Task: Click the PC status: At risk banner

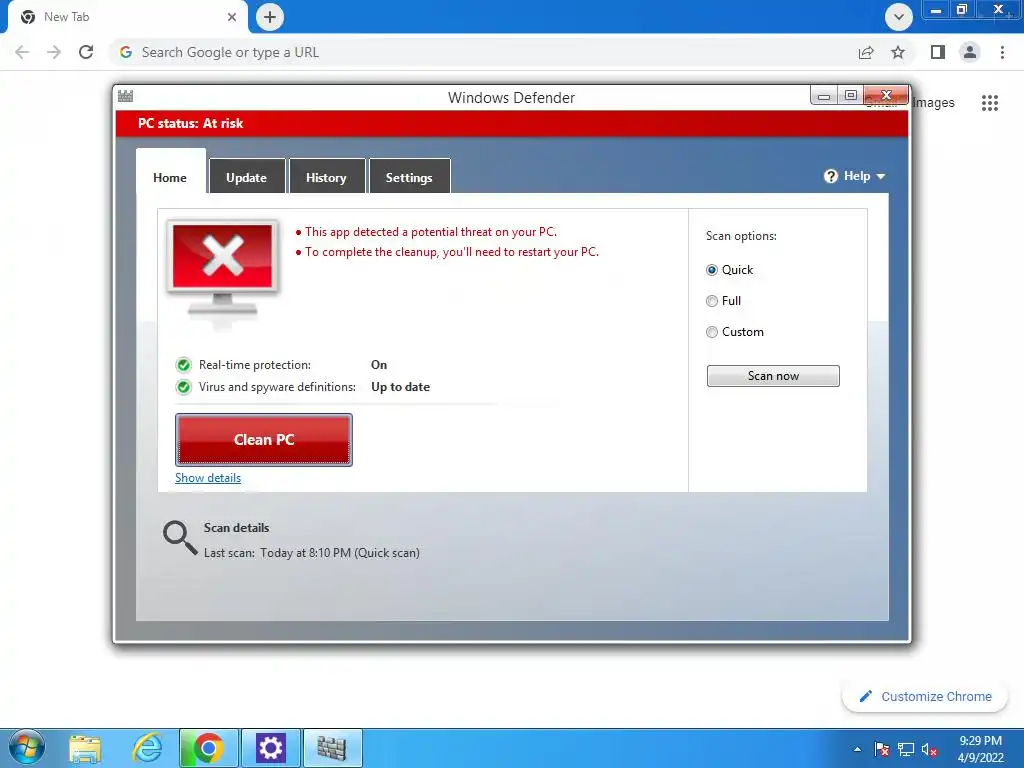Action: point(512,123)
